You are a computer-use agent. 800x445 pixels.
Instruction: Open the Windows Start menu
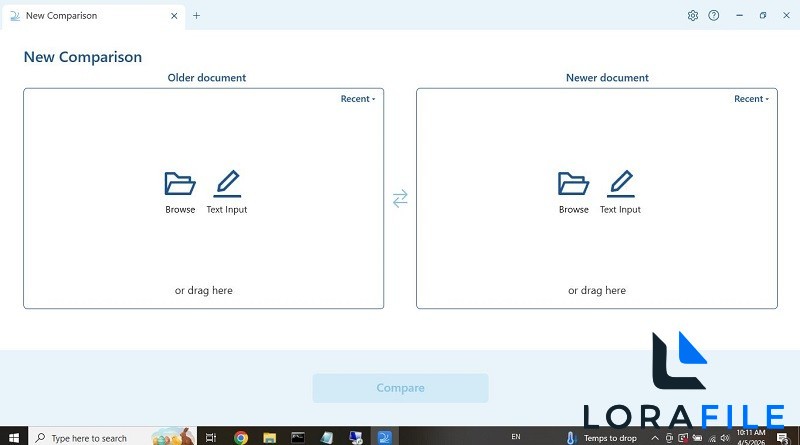coord(14,437)
